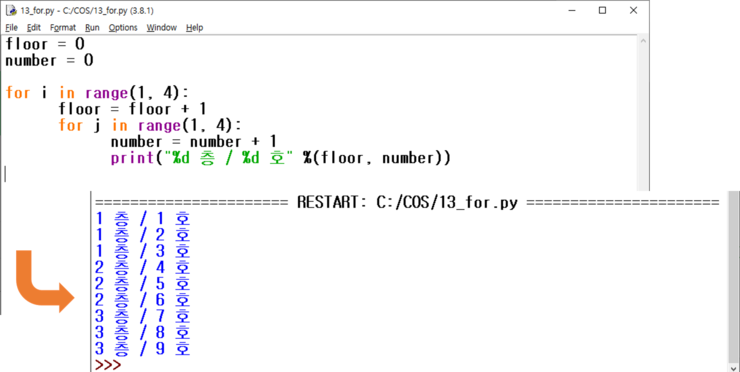Open the Edit menu
The width and height of the screenshot is (740, 372).
click(x=34, y=27)
